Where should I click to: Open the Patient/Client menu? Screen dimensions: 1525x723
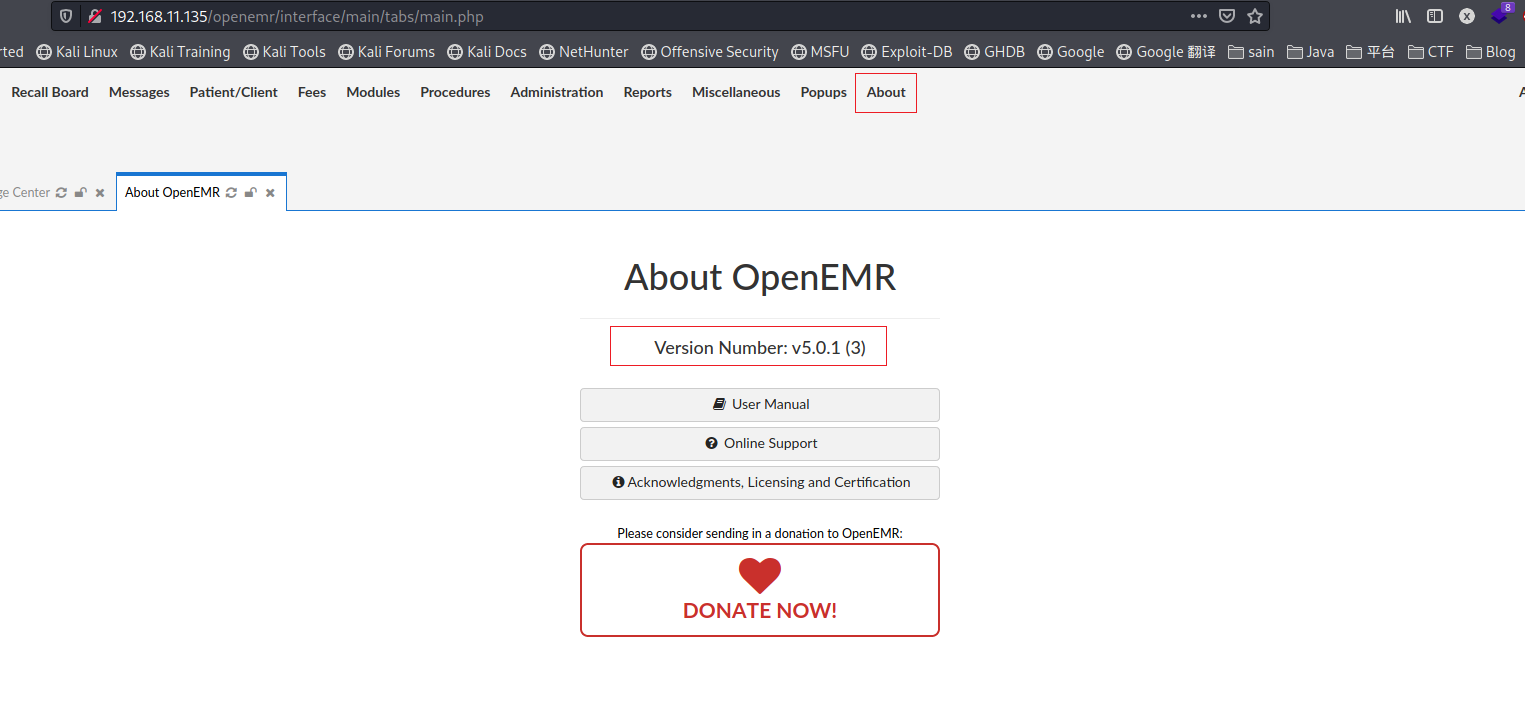pyautogui.click(x=234, y=92)
